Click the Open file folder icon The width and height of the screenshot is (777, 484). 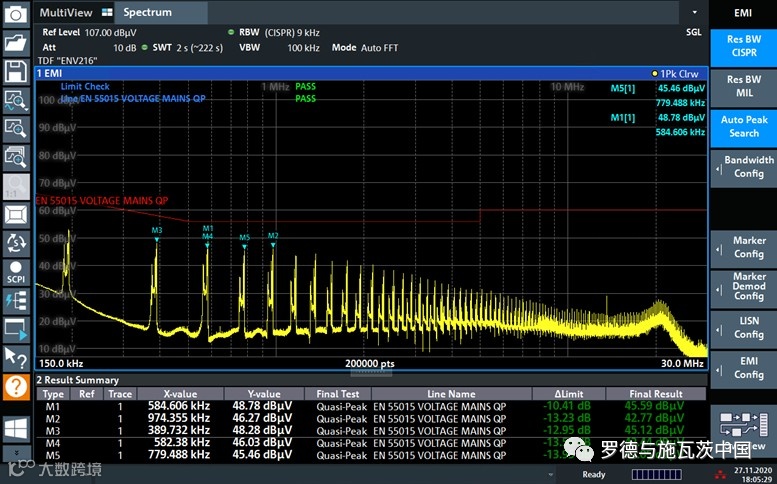pos(15,43)
